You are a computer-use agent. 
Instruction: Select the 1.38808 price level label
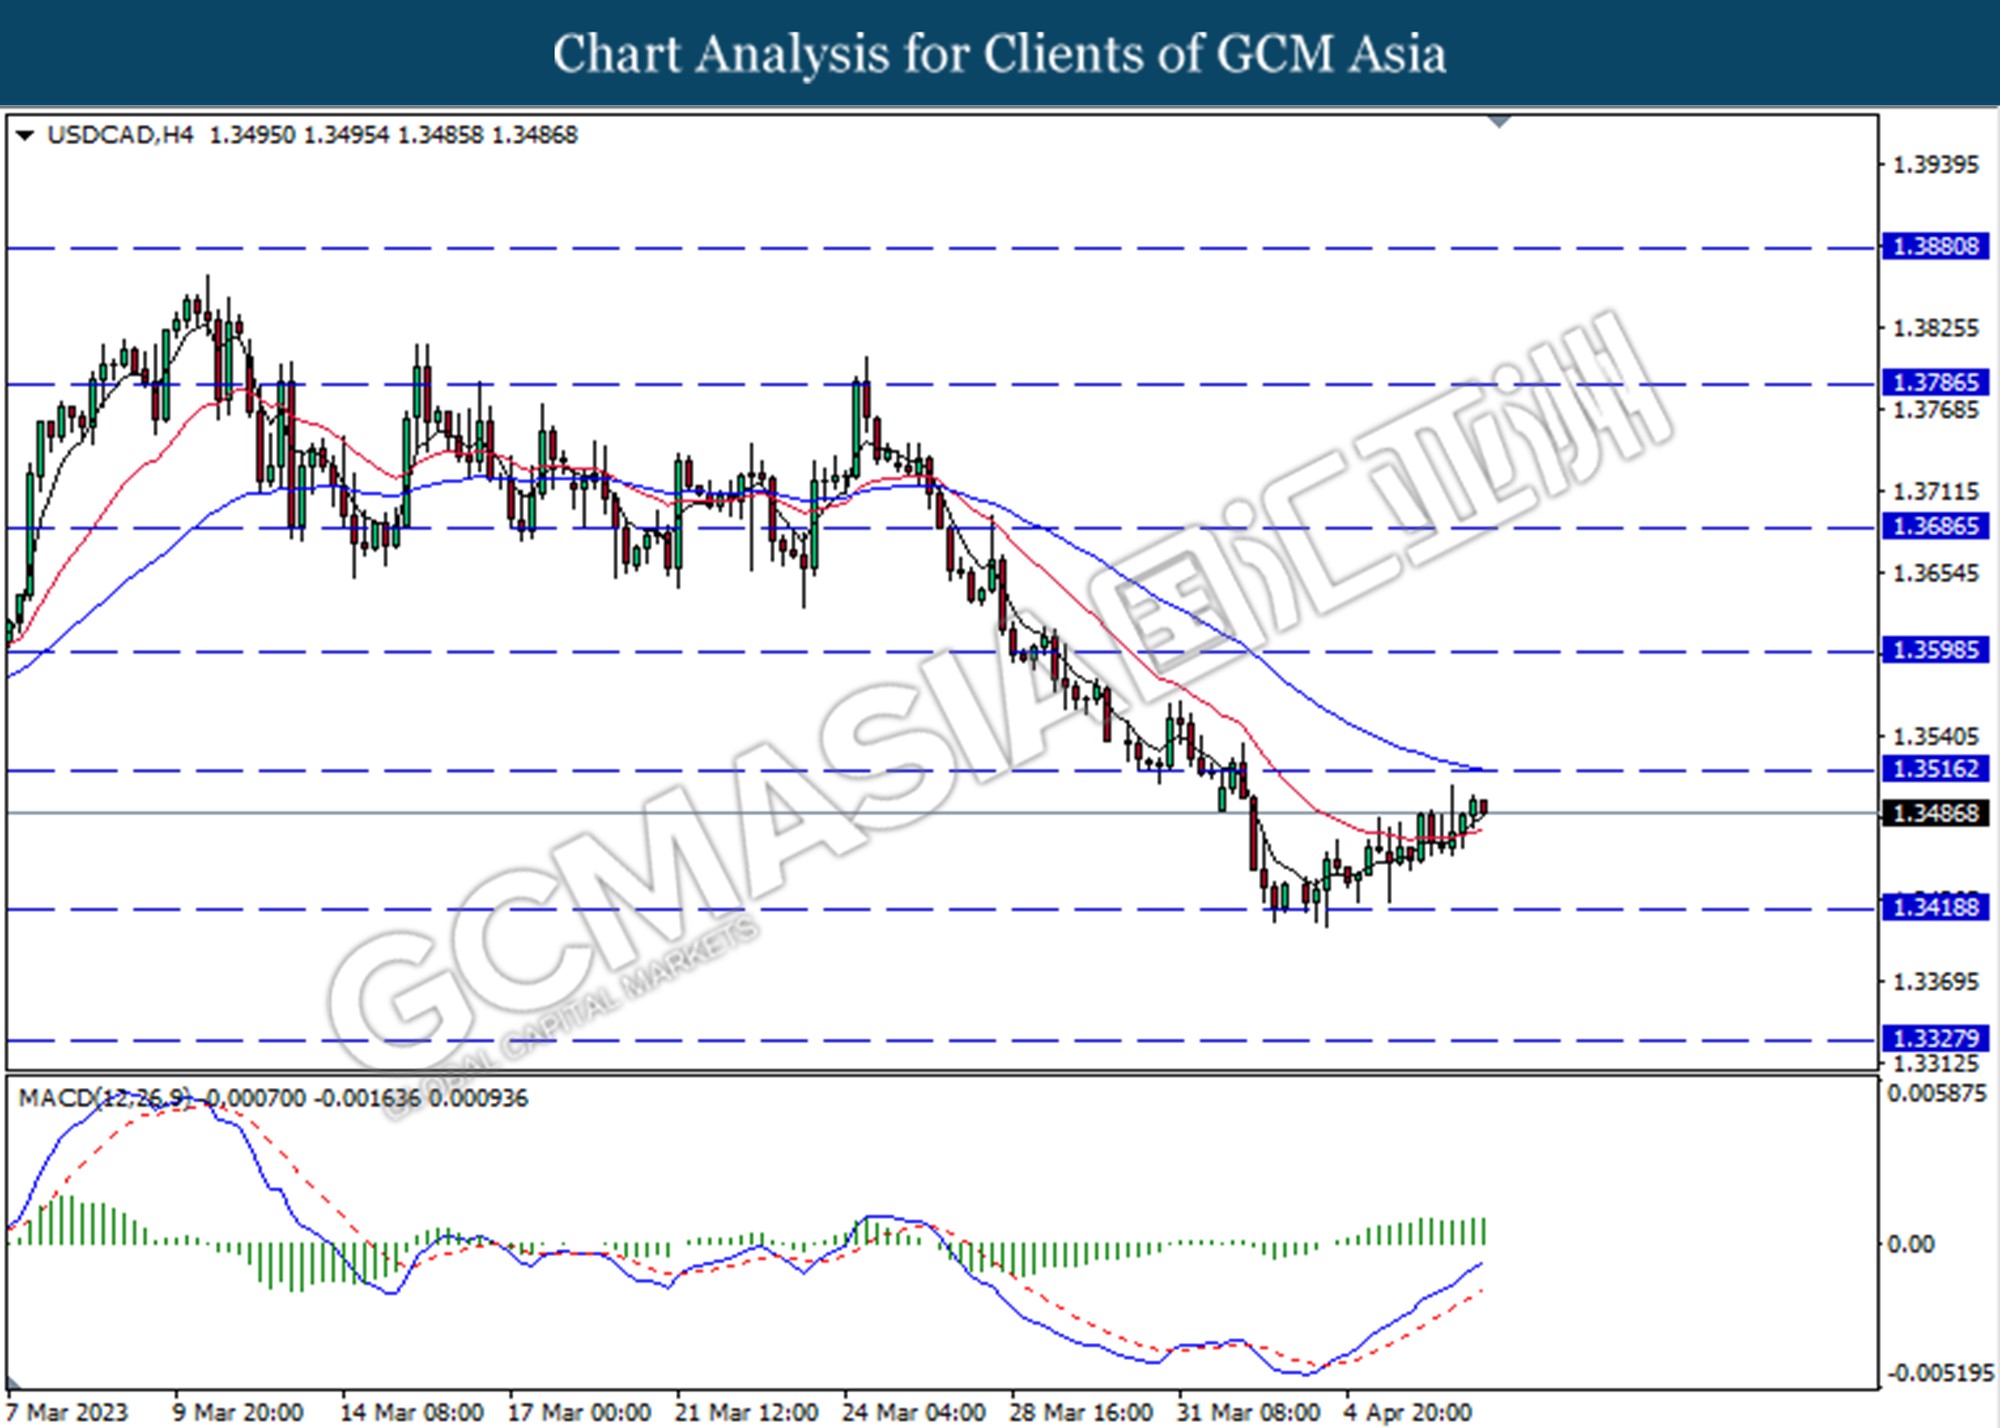coord(1936,247)
